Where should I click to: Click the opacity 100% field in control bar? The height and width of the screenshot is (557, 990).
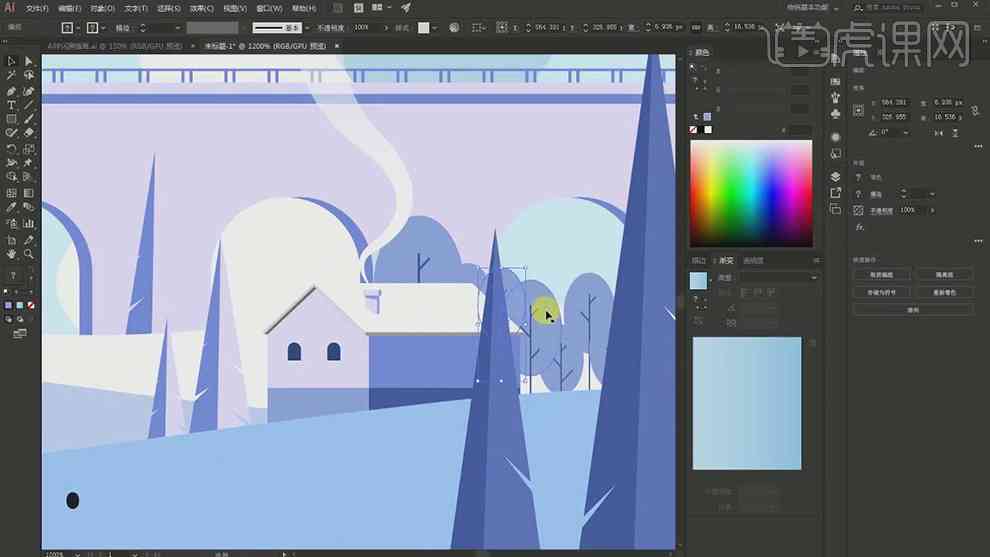366,28
